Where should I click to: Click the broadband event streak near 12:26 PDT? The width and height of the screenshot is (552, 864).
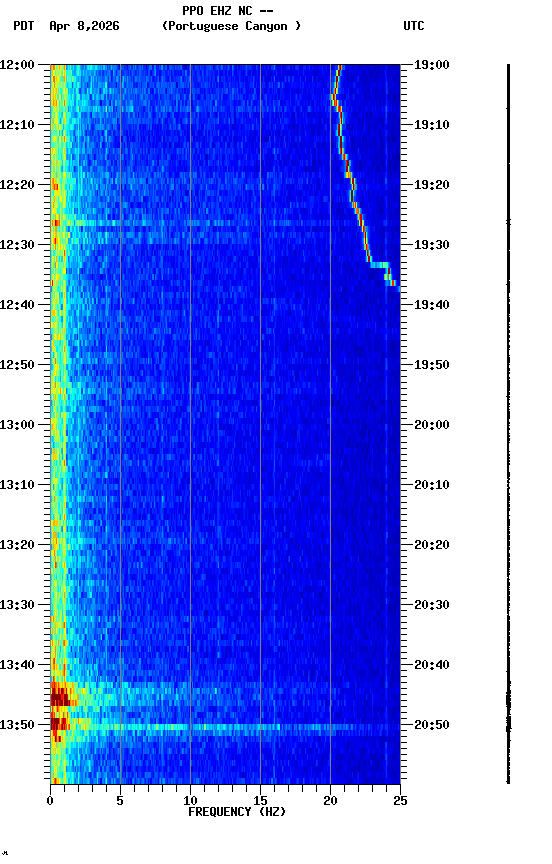(x=225, y=223)
